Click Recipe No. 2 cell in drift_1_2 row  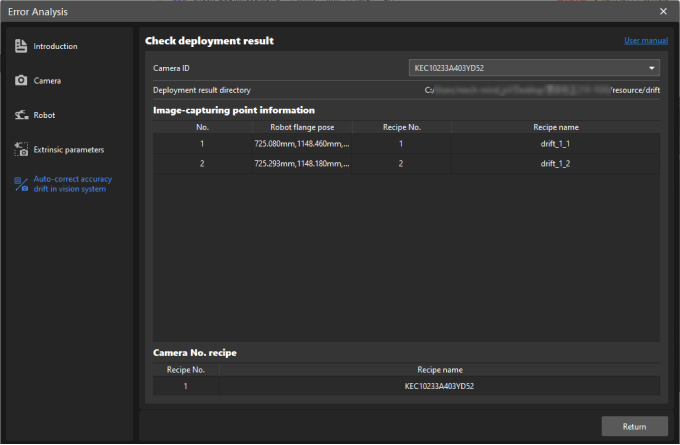401,164
